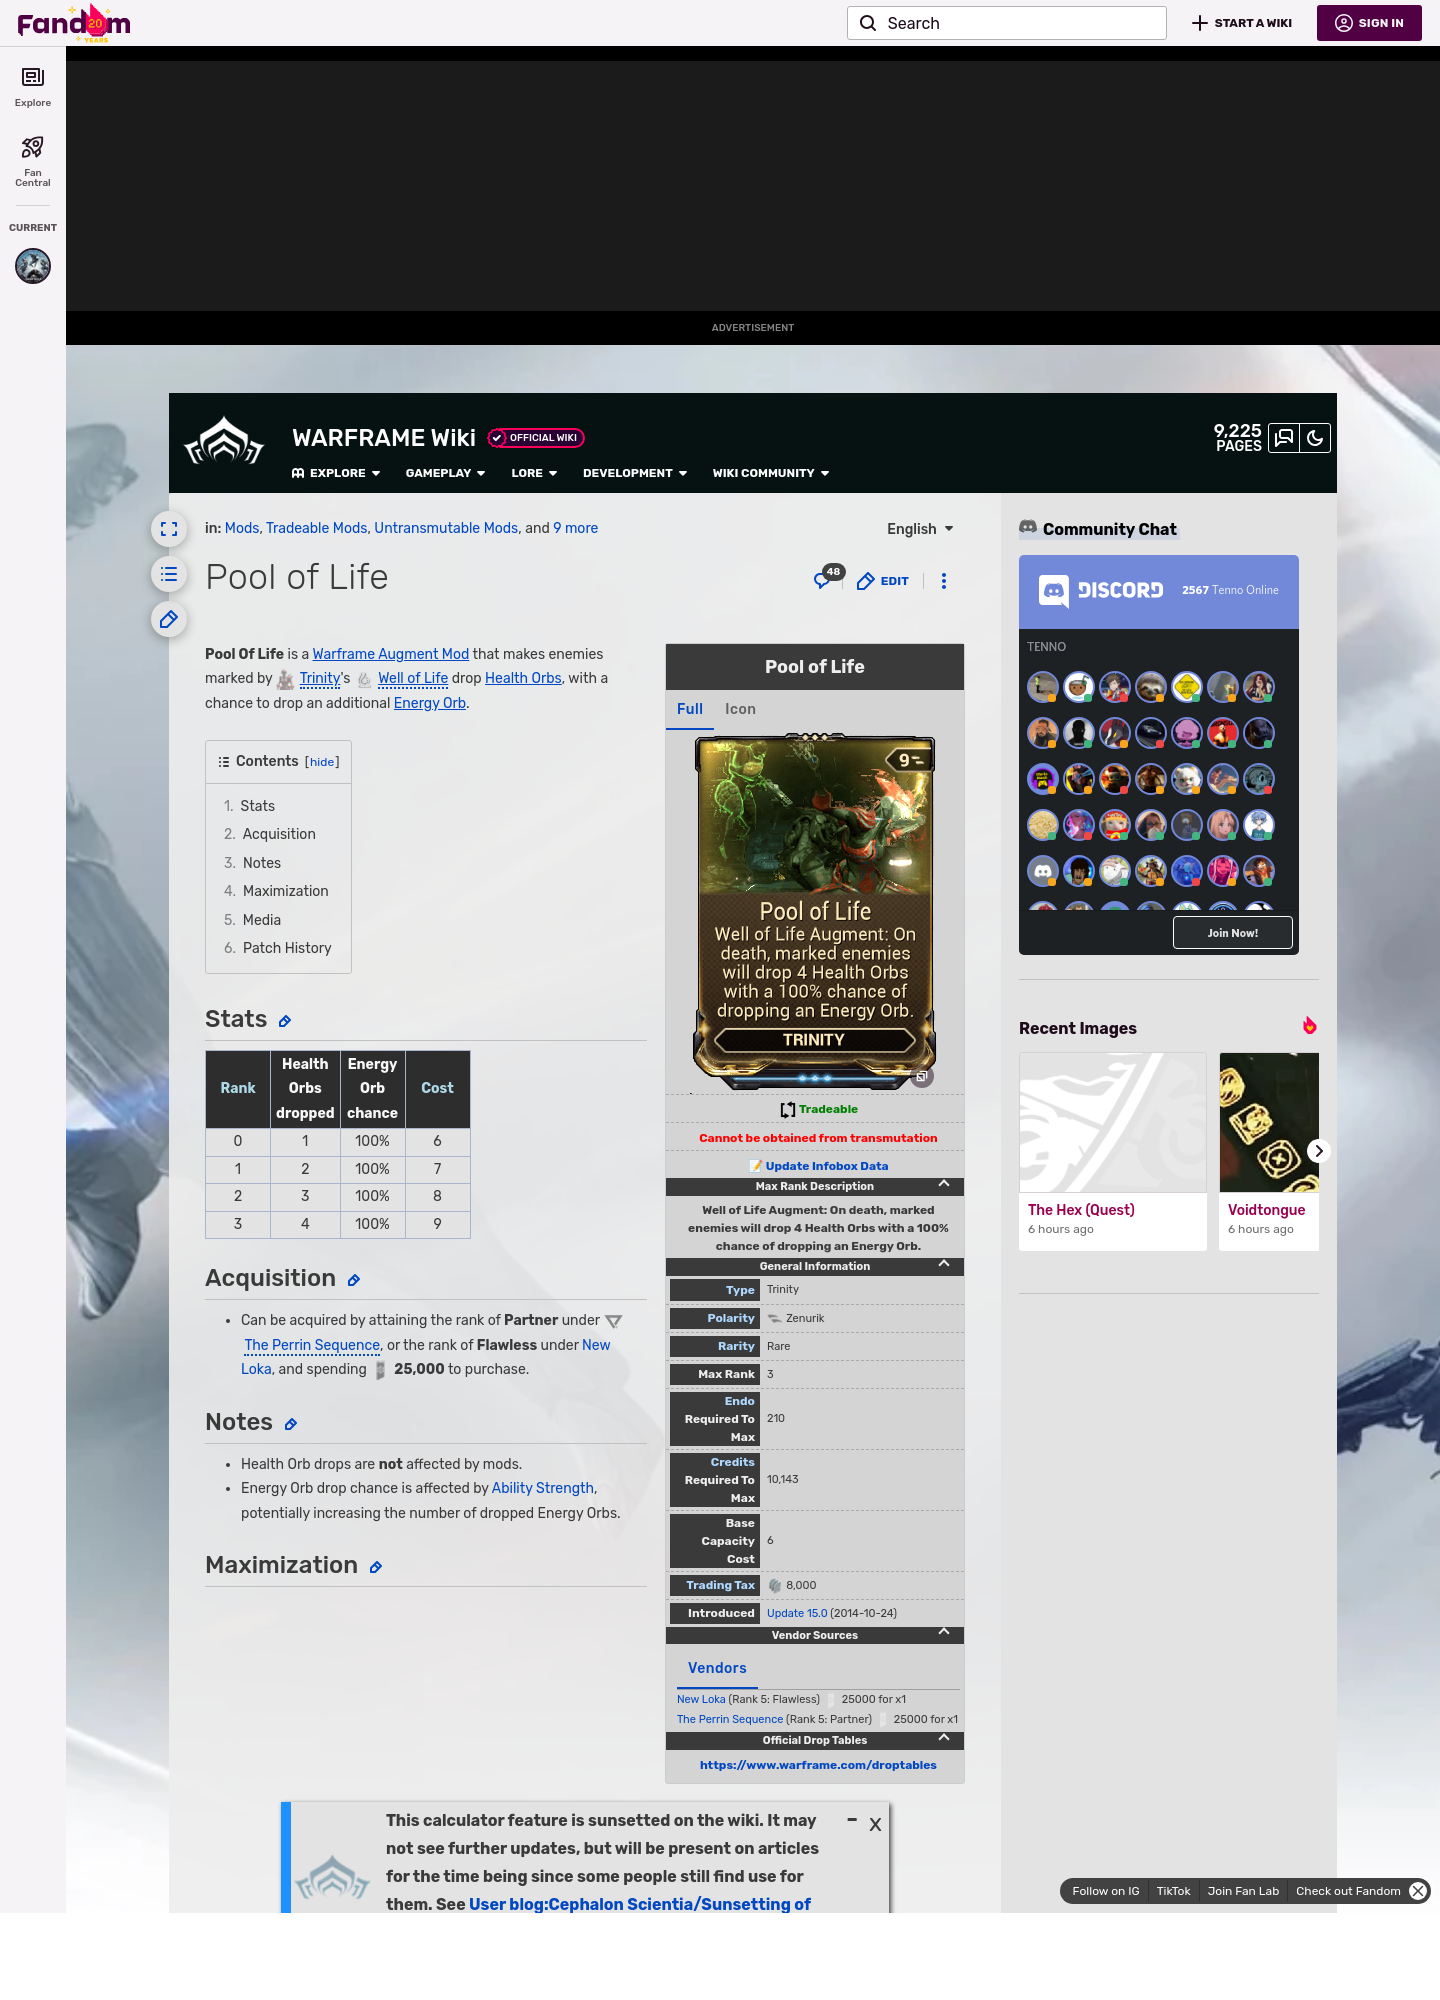Jump to Stats in Contents

257,806
